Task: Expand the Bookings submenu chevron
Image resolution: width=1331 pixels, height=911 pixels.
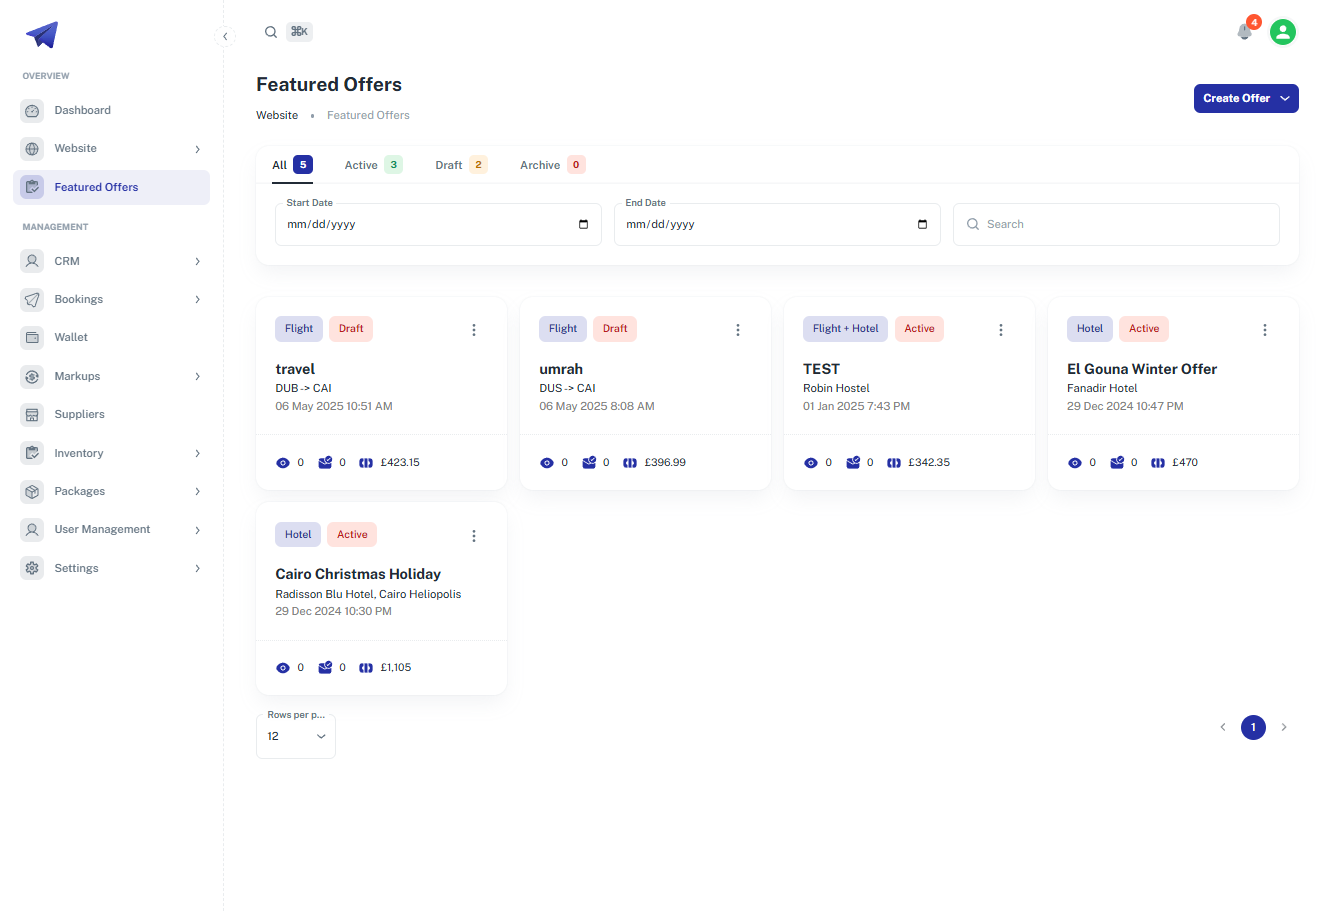Action: [198, 300]
